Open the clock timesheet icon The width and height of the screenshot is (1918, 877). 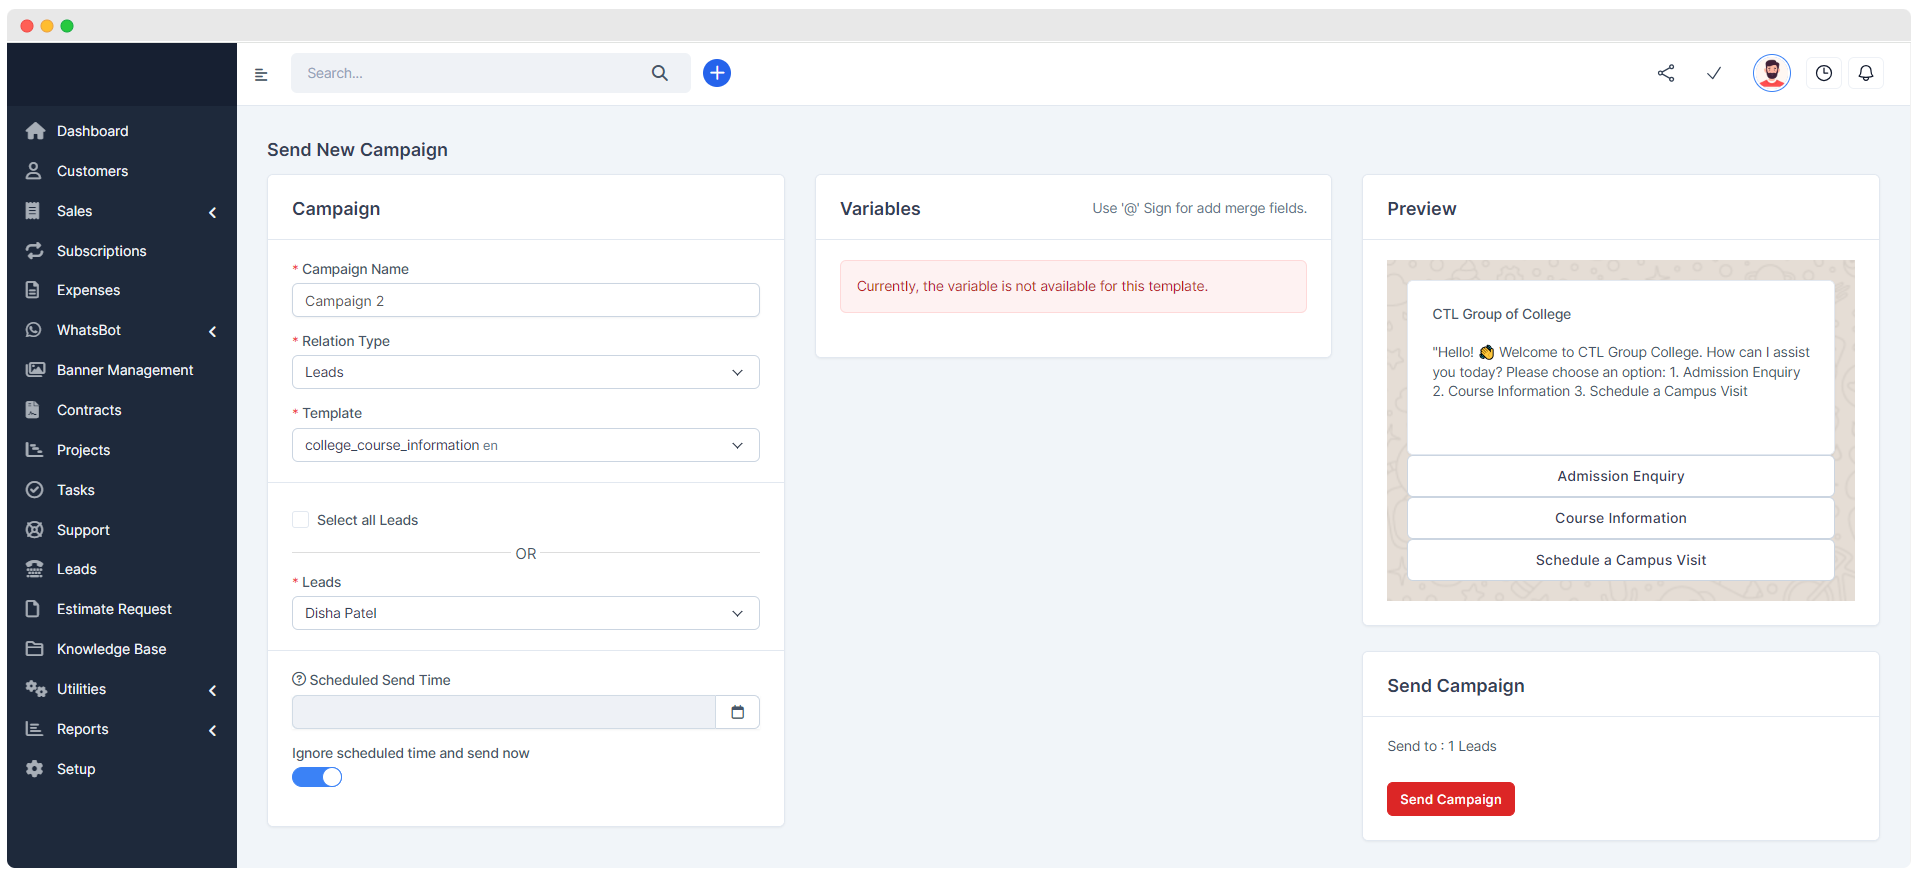tap(1824, 73)
